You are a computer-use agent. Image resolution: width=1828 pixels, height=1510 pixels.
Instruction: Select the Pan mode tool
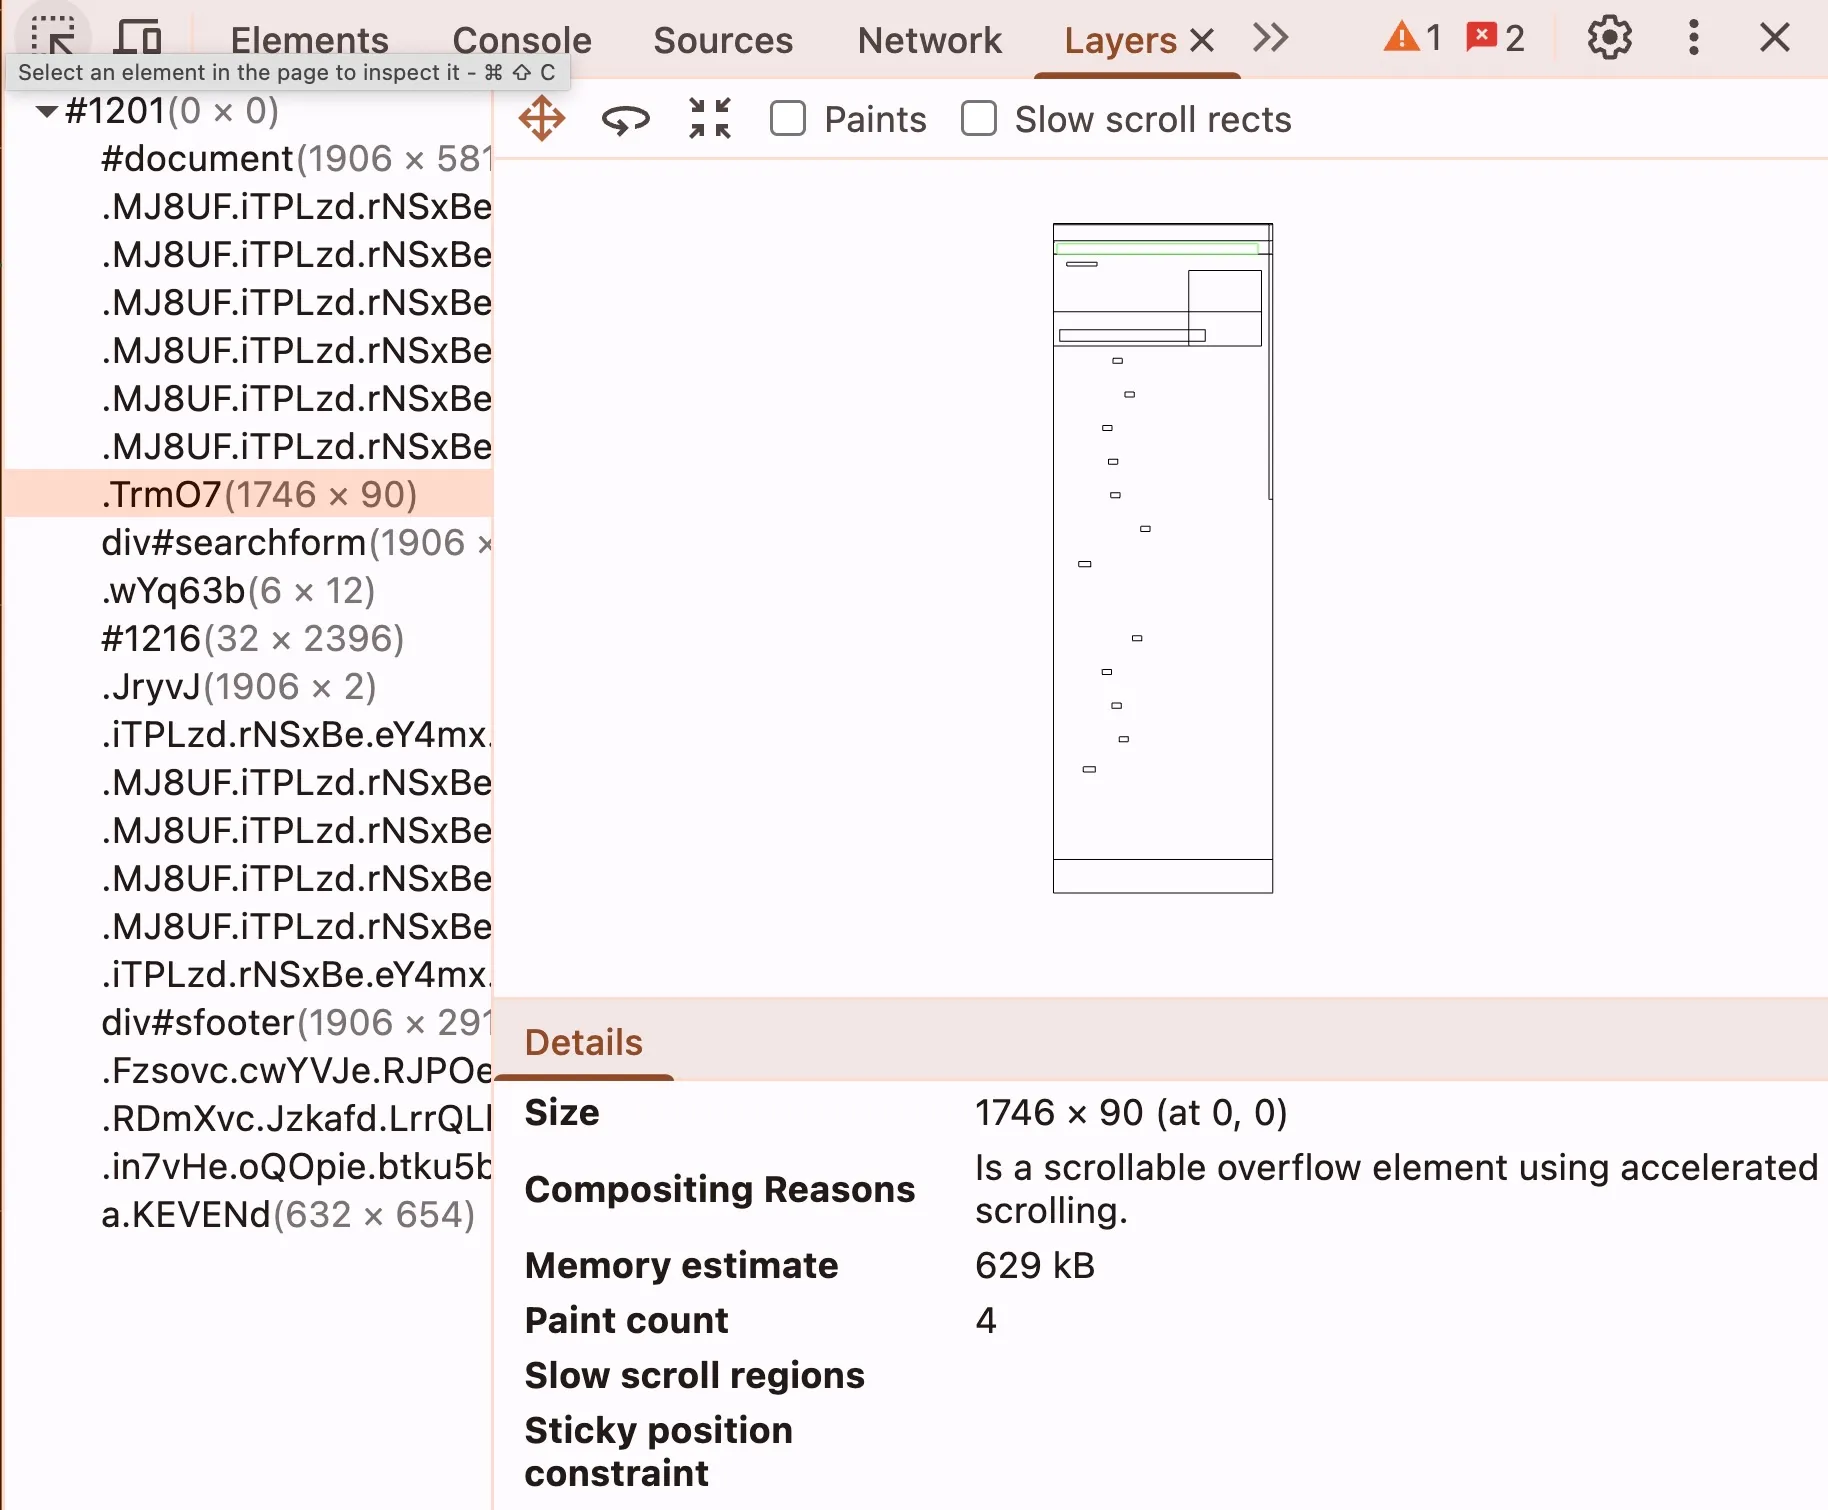point(542,119)
